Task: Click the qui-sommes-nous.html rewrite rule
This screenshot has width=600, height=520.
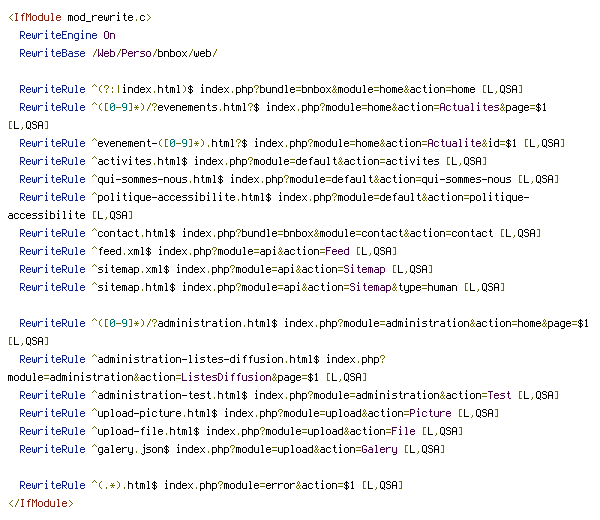Action: [x=289, y=179]
